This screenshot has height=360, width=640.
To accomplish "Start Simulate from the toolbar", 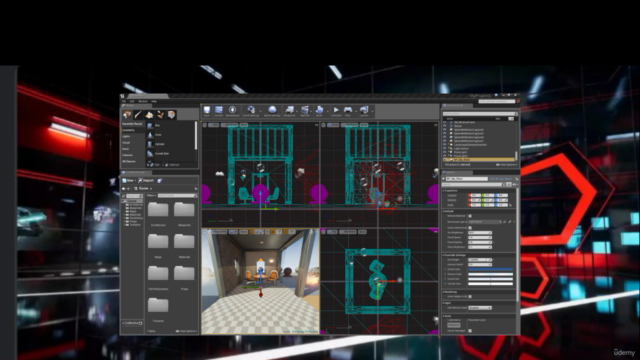I will [336, 111].
